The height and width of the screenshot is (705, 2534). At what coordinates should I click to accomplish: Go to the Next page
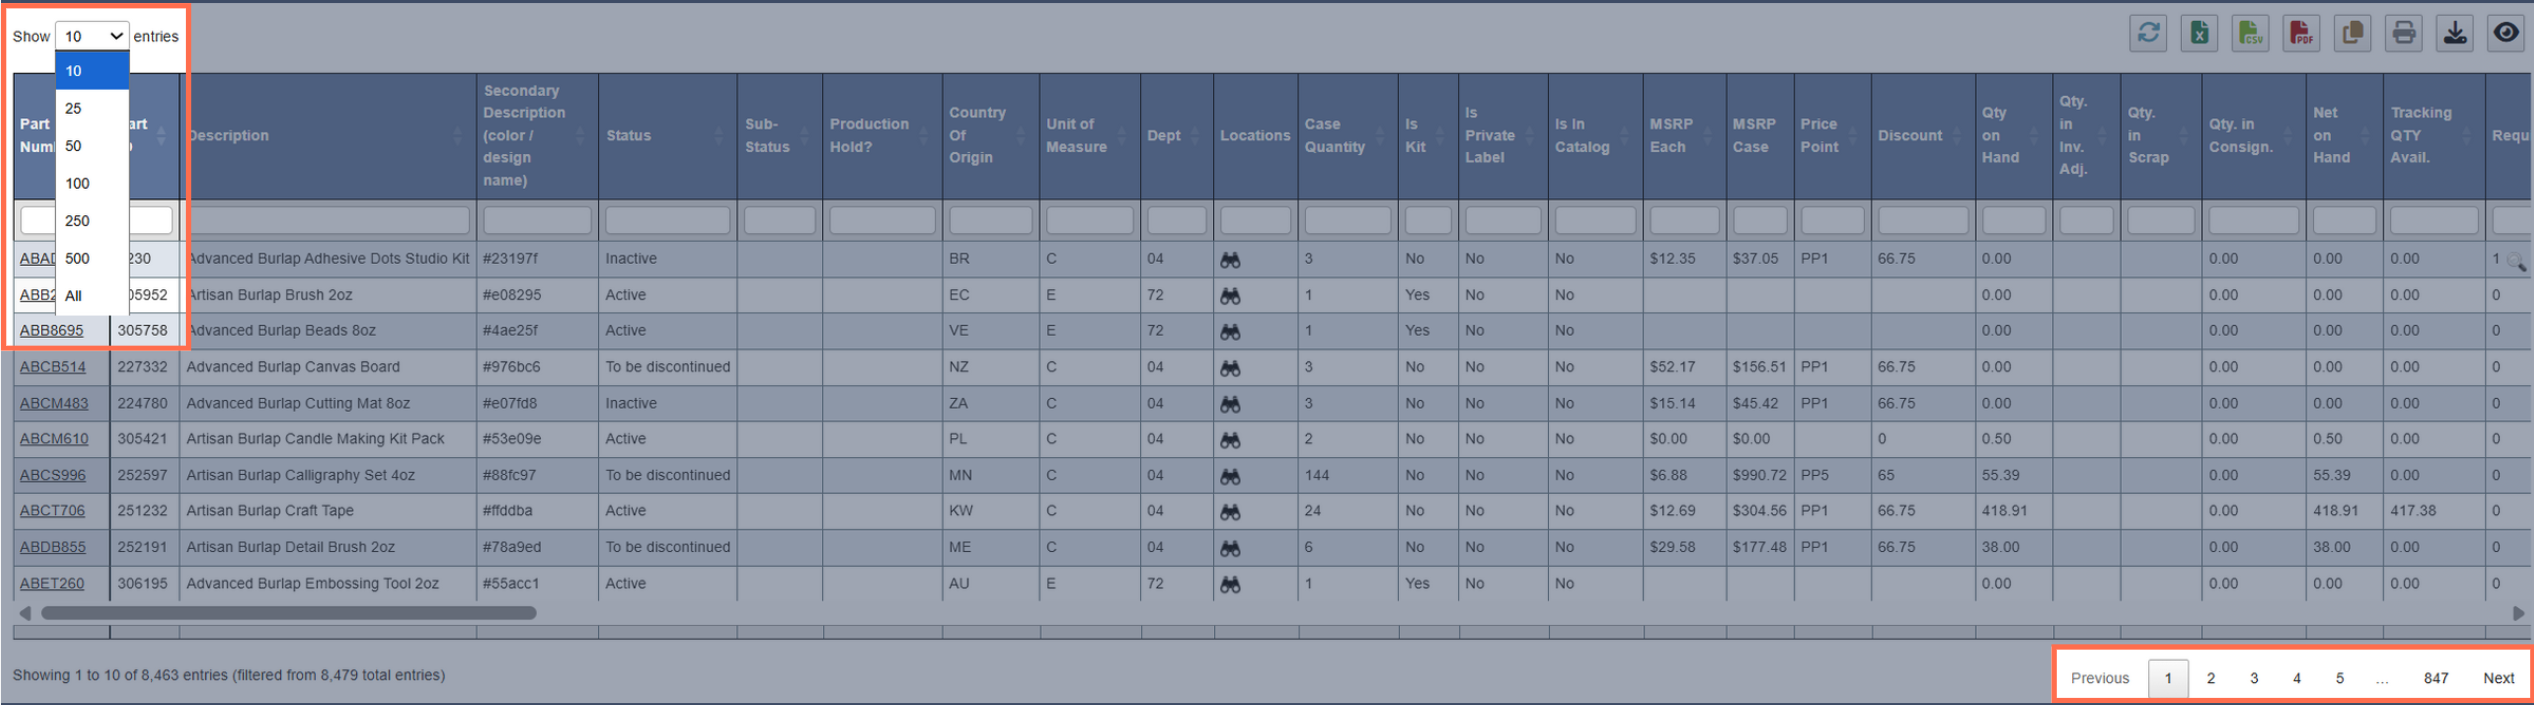2498,678
